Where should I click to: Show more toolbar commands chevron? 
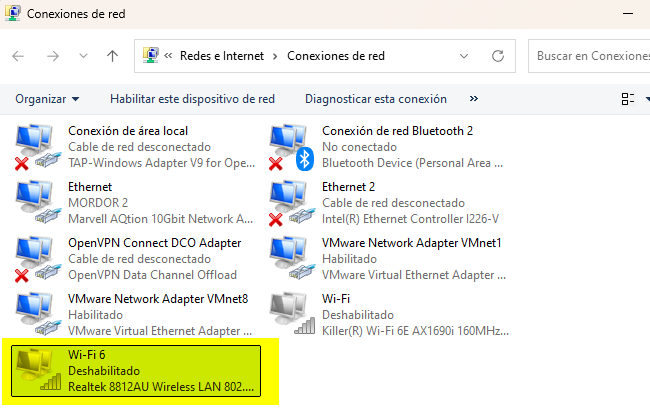coord(473,99)
